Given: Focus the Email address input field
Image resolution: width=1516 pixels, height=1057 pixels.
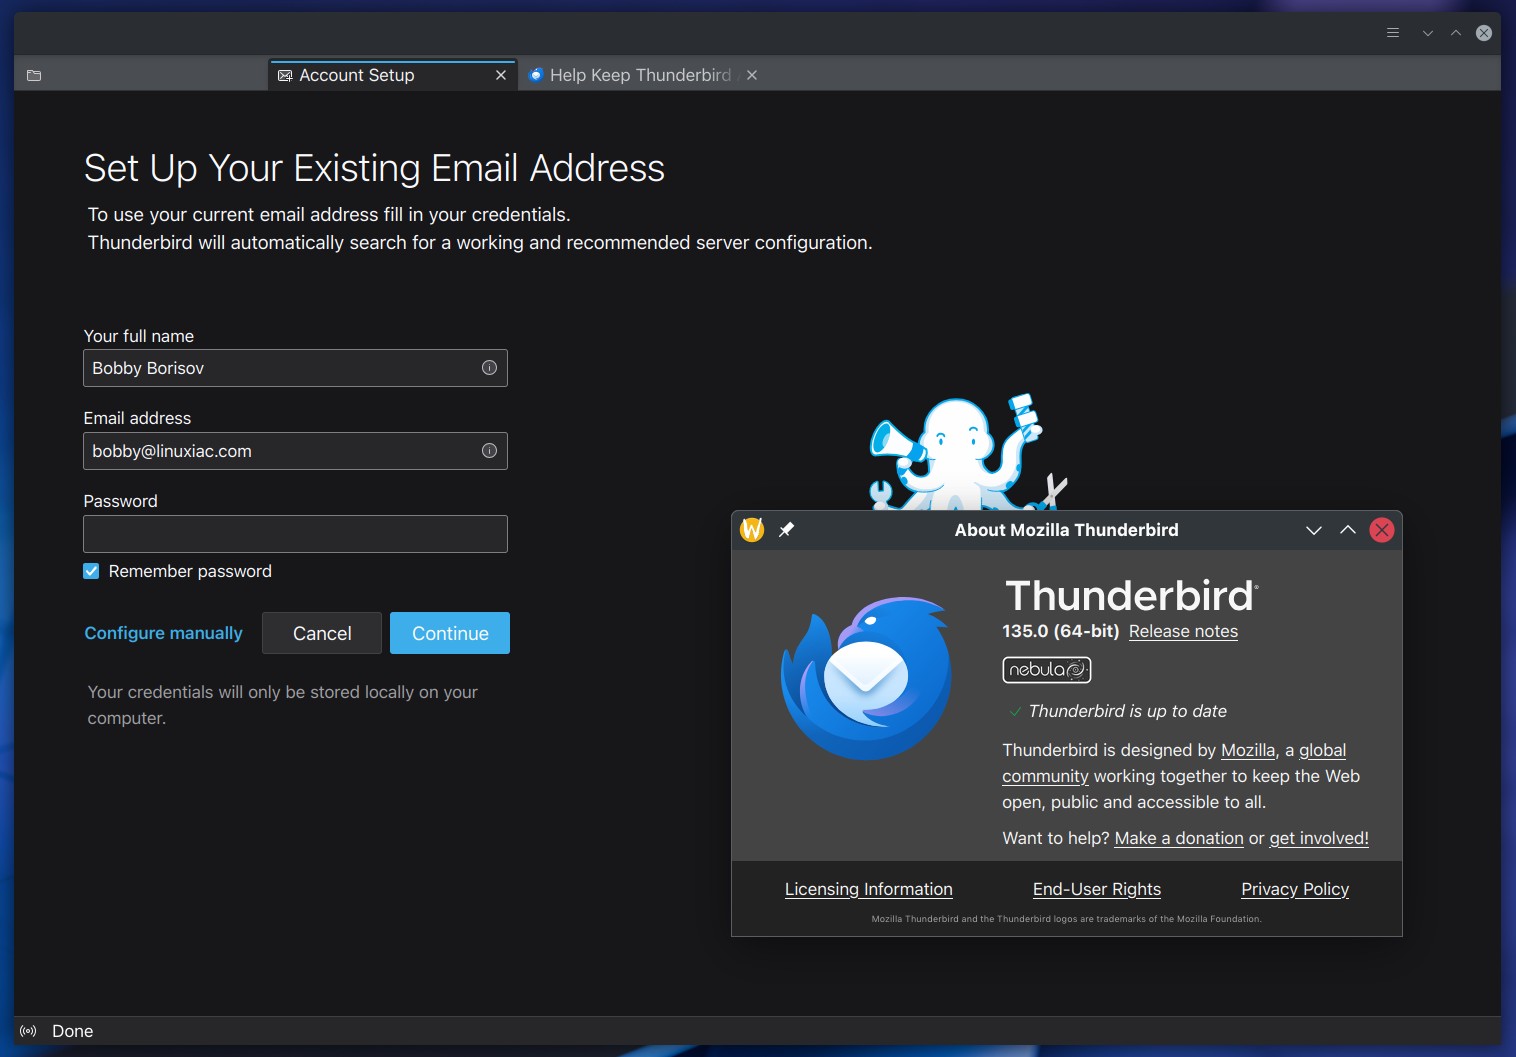Looking at the screenshot, I should (295, 451).
